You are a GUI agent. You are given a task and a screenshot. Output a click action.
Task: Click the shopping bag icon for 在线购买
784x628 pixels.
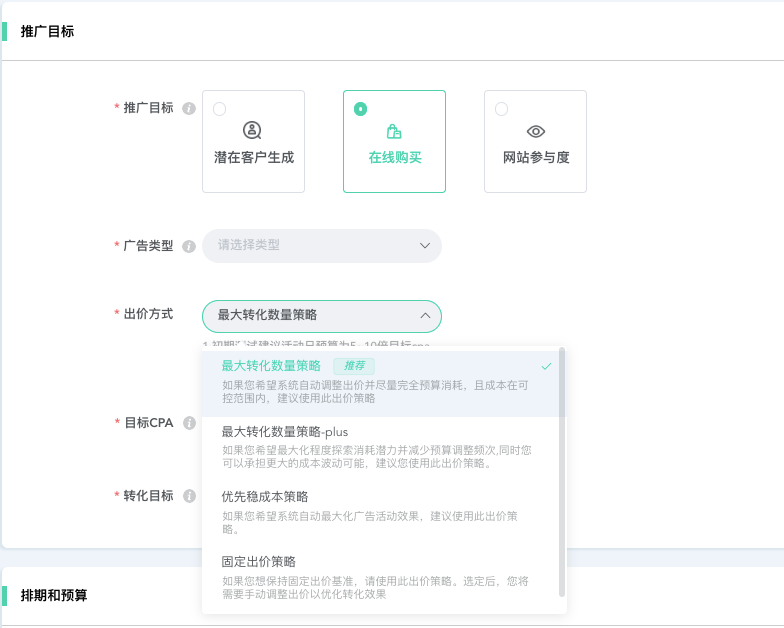[x=394, y=131]
